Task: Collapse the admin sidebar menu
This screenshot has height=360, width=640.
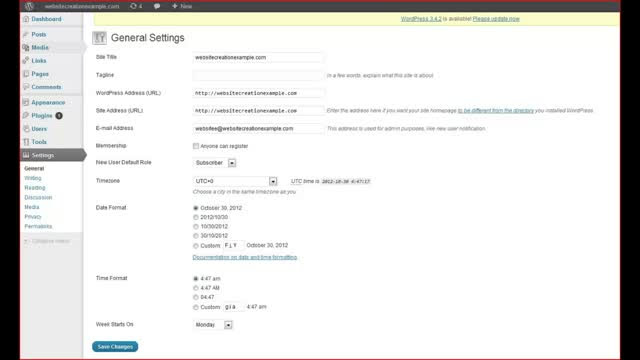Action: point(47,241)
